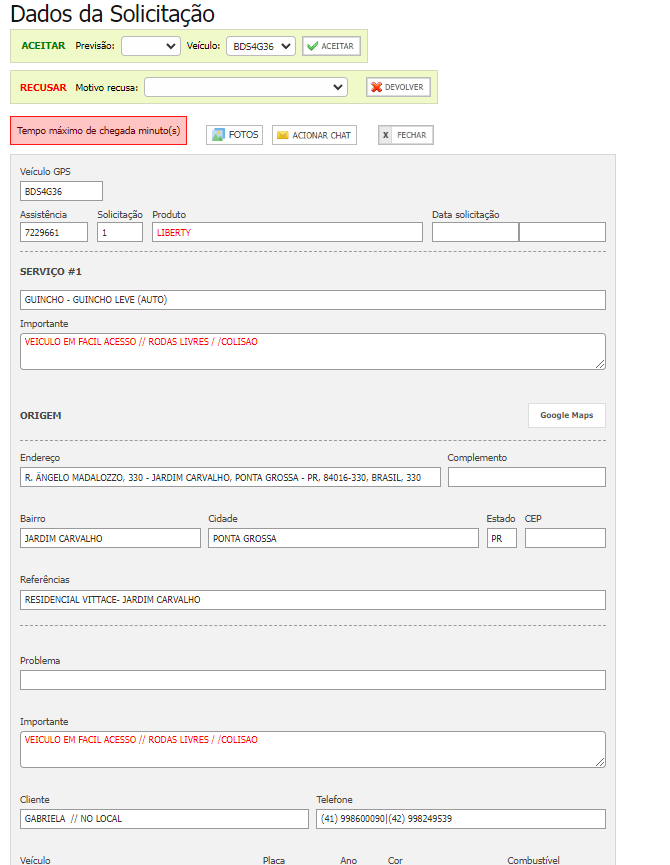Open the Motivo recusa dropdown
Viewport: 670px width, 865px height.
(x=246, y=87)
